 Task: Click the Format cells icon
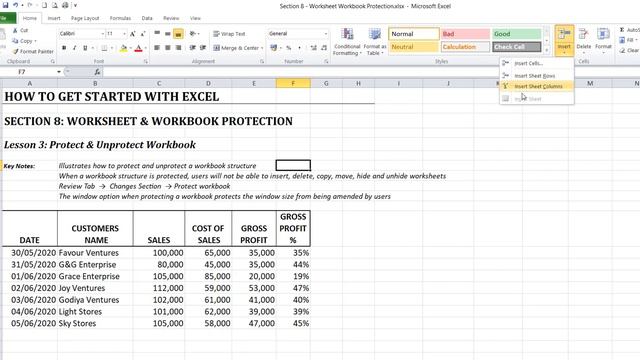point(603,35)
